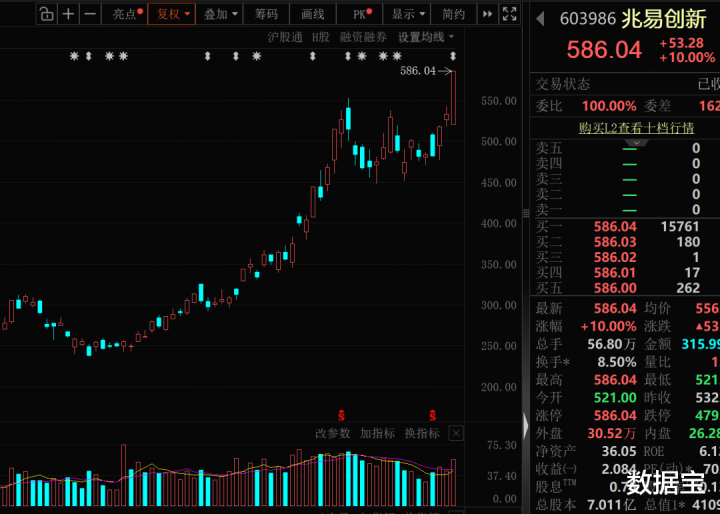Click the stock name 603986 兆易创新
Screen dimensions: 720x514
point(633,19)
